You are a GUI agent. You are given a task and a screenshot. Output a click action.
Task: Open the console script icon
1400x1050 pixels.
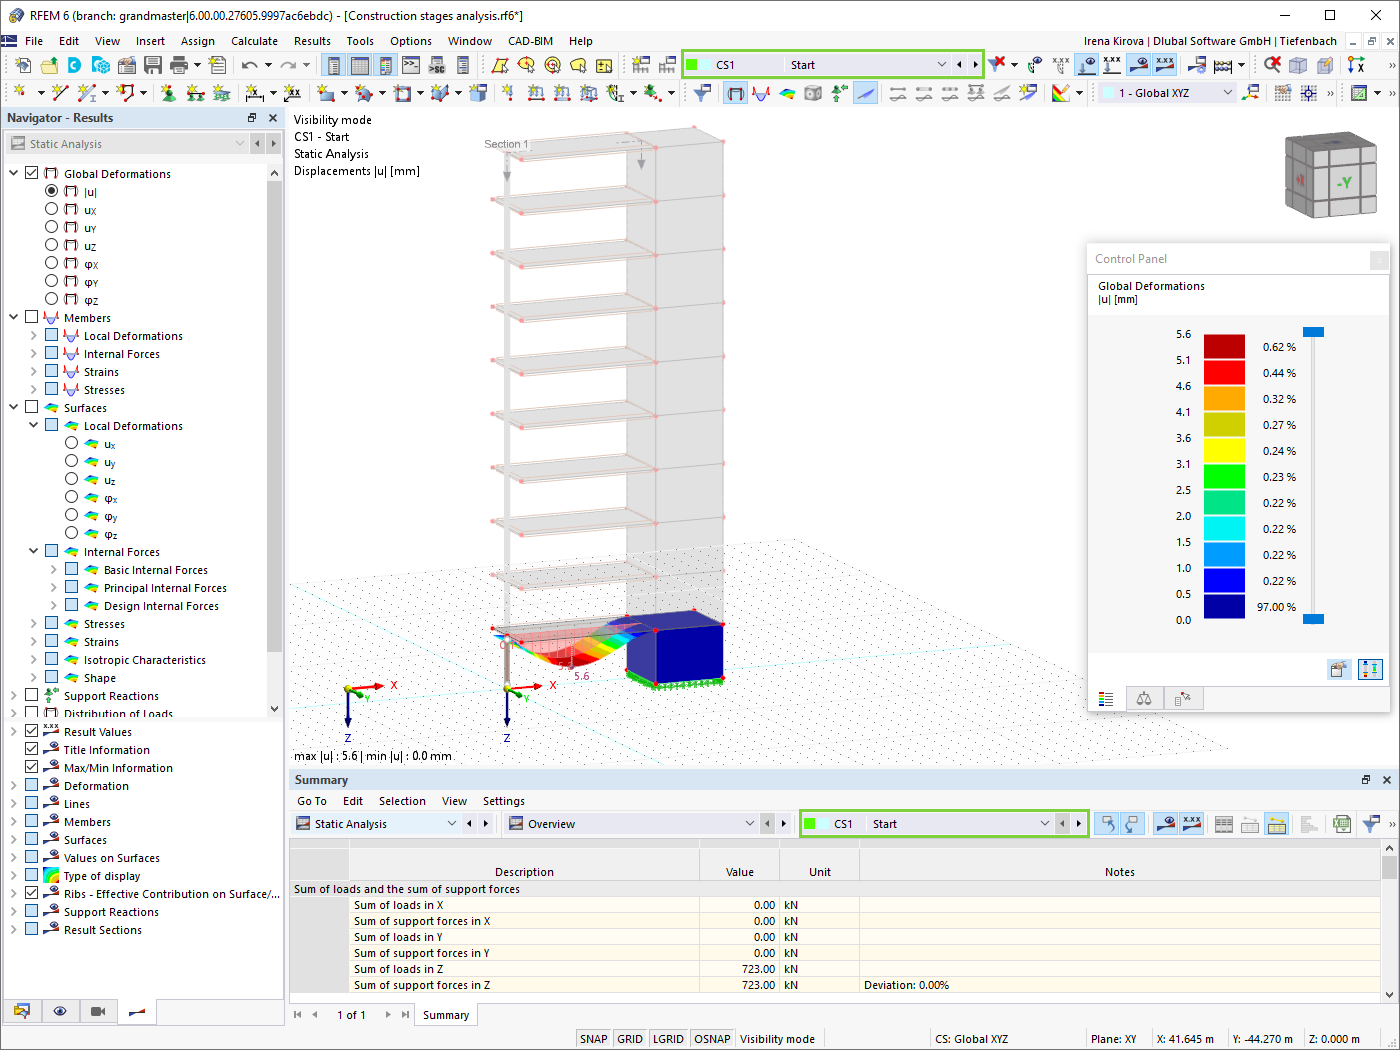(411, 65)
